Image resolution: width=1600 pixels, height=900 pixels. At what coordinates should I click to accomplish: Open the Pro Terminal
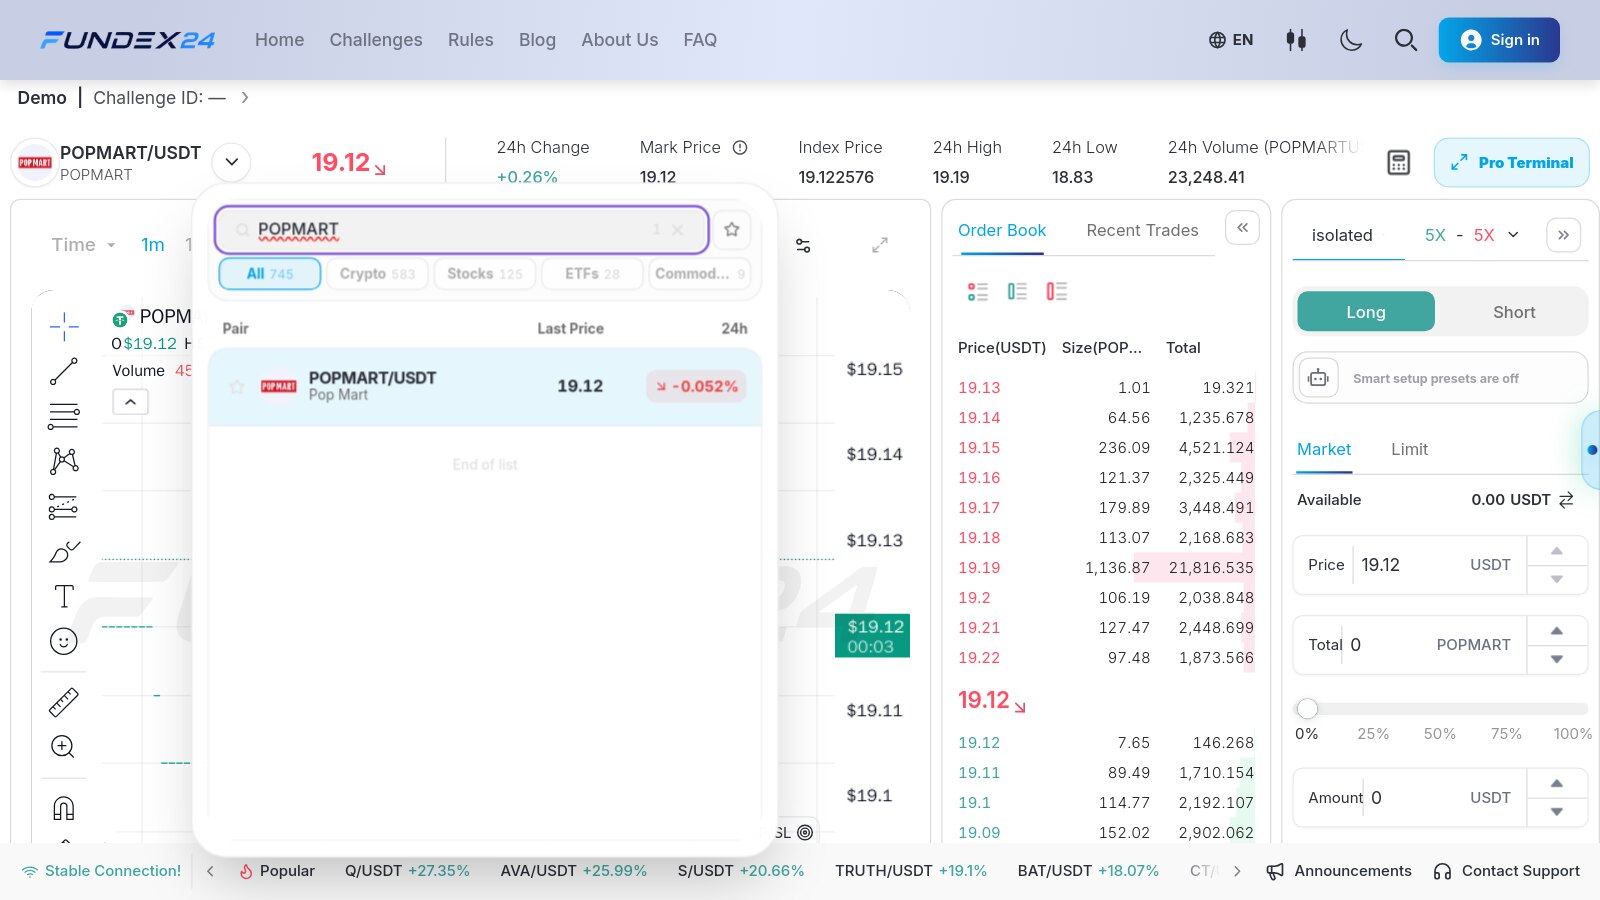tap(1511, 162)
